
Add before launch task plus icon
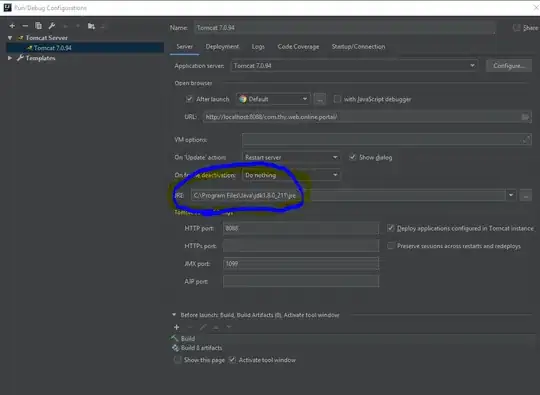[177, 327]
